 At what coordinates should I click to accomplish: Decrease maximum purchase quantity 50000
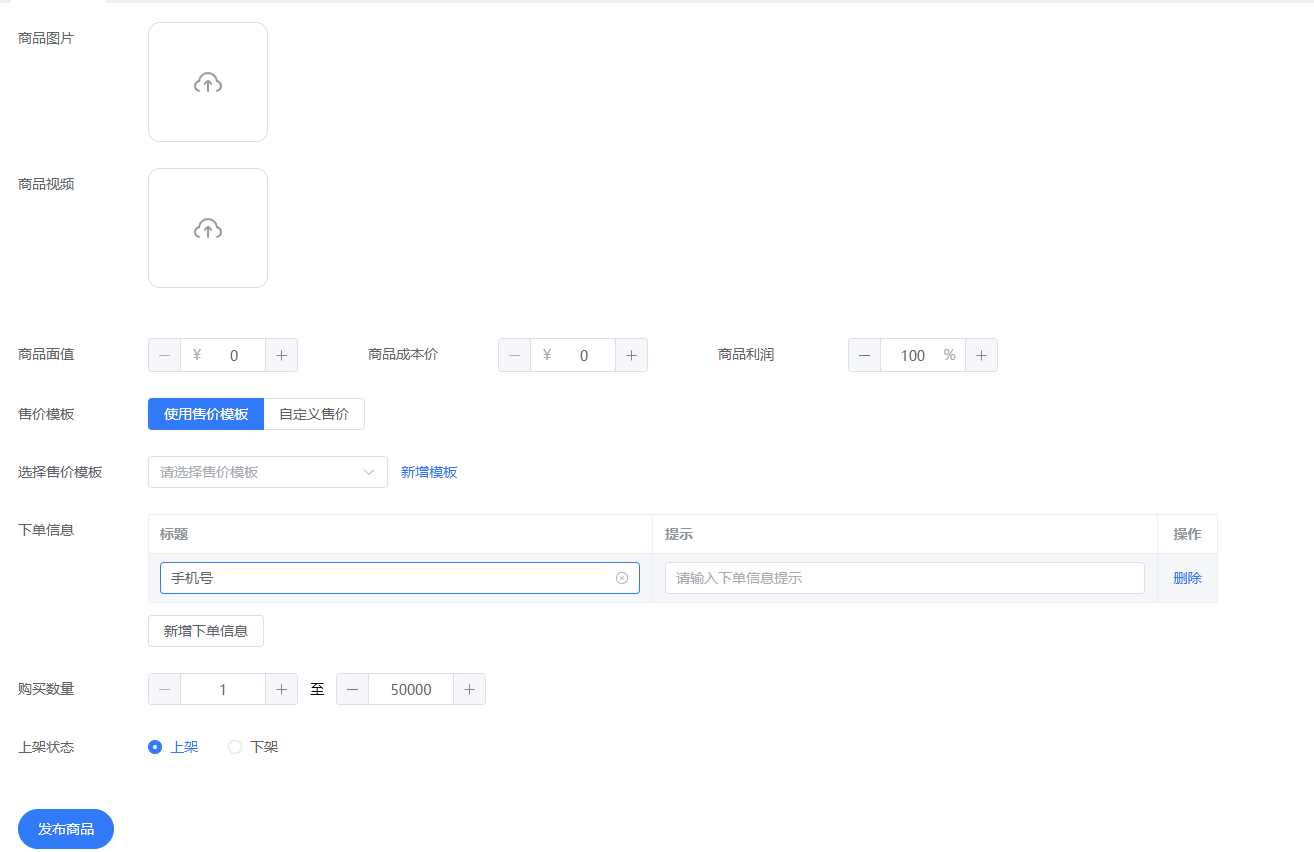tap(352, 689)
